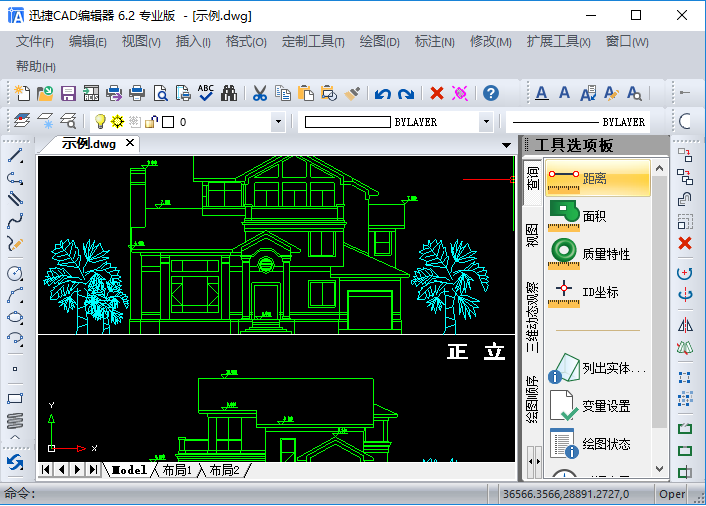
Task: Click 列出实体 in tool palette
Action: (x=598, y=368)
